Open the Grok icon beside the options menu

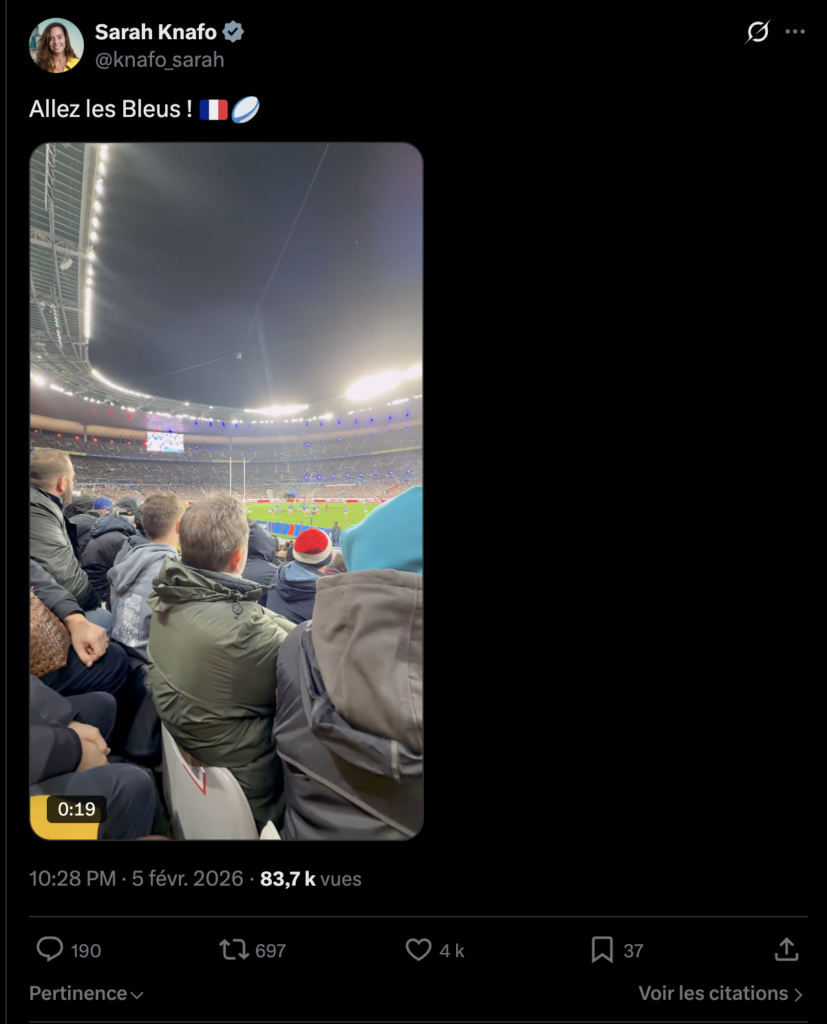point(757,31)
